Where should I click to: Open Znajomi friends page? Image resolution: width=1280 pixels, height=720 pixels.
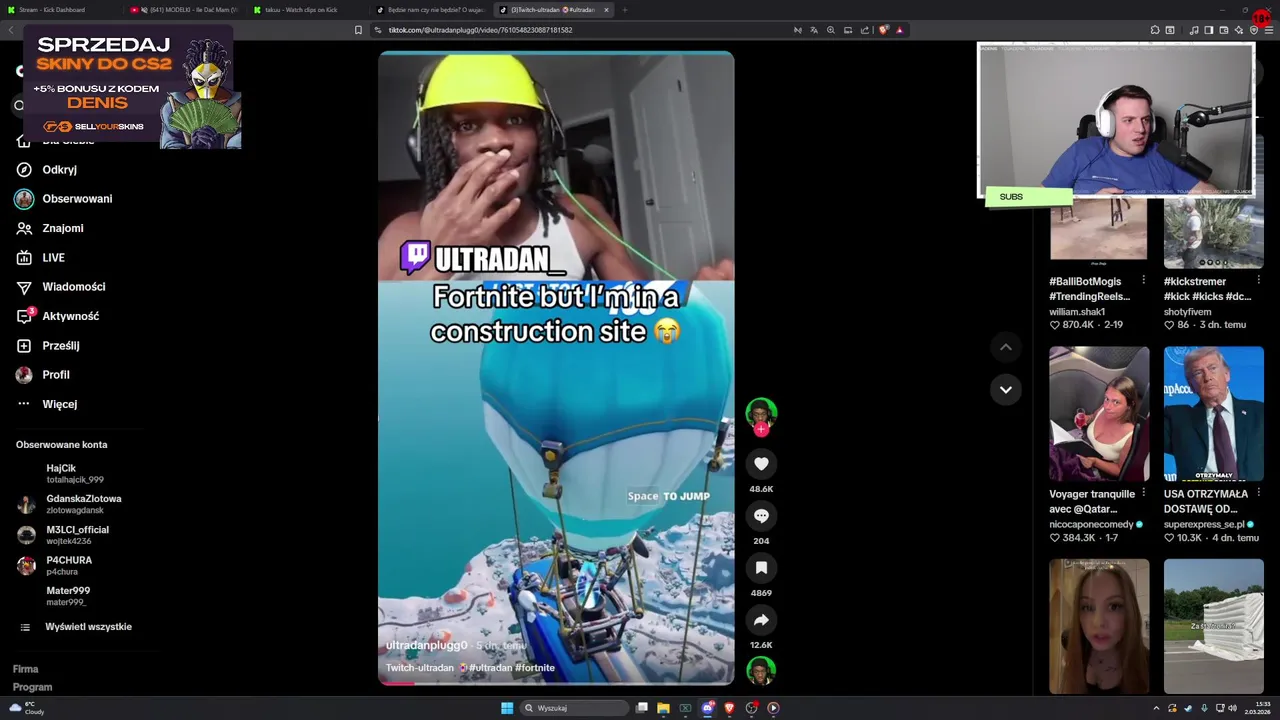50,228
